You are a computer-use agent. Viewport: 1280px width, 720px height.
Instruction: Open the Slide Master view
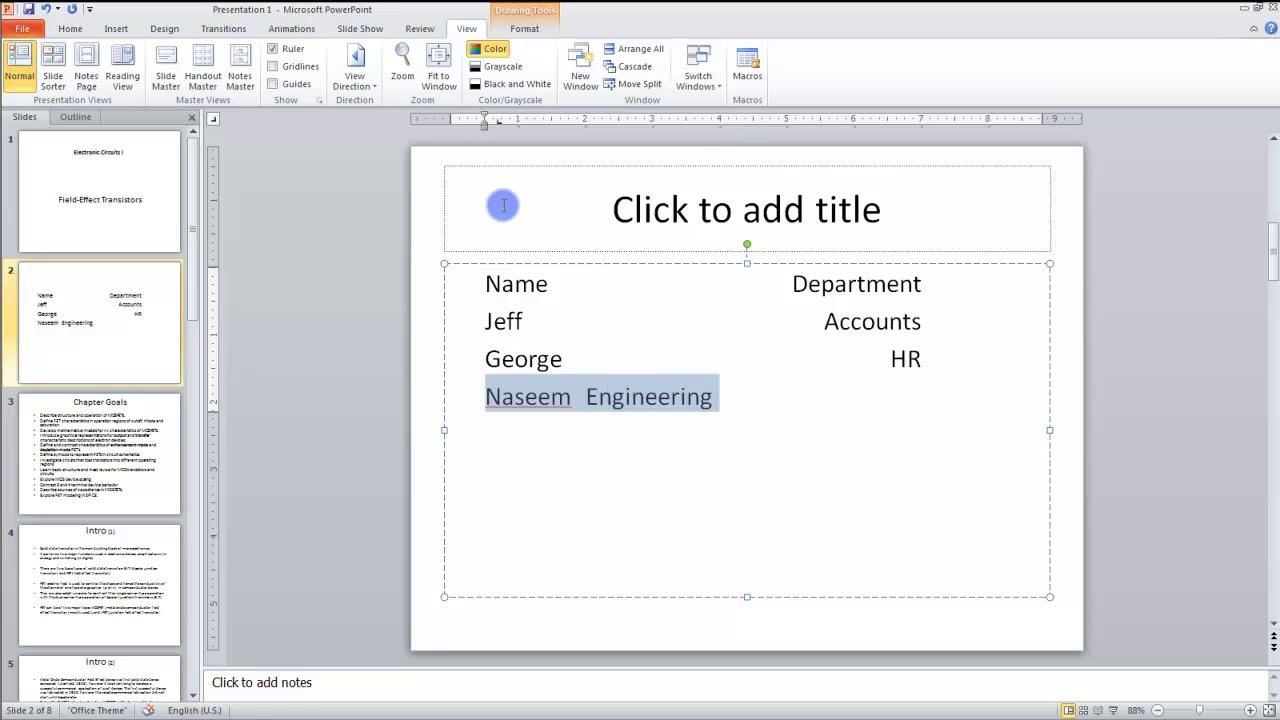coord(166,67)
